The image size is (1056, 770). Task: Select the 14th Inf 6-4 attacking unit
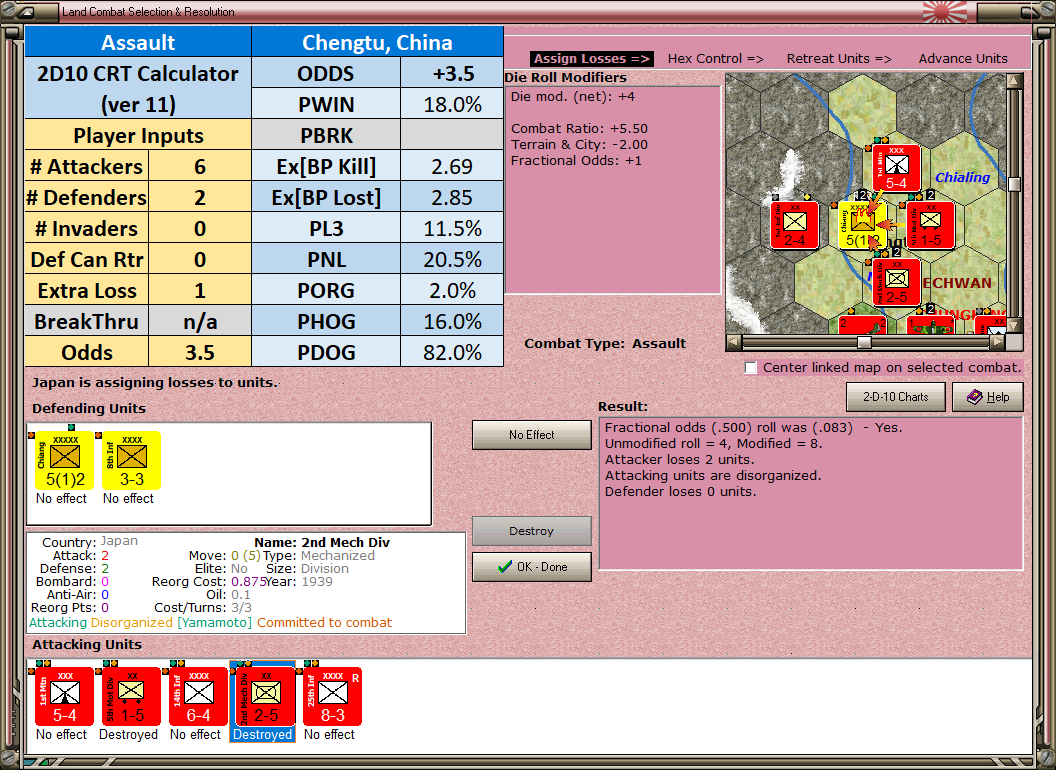pyautogui.click(x=198, y=697)
